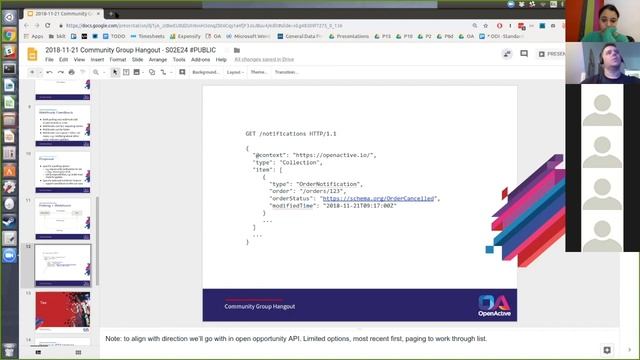Switch to filmstrip view icon
Viewport: 640px width, 360px height.
(38, 352)
